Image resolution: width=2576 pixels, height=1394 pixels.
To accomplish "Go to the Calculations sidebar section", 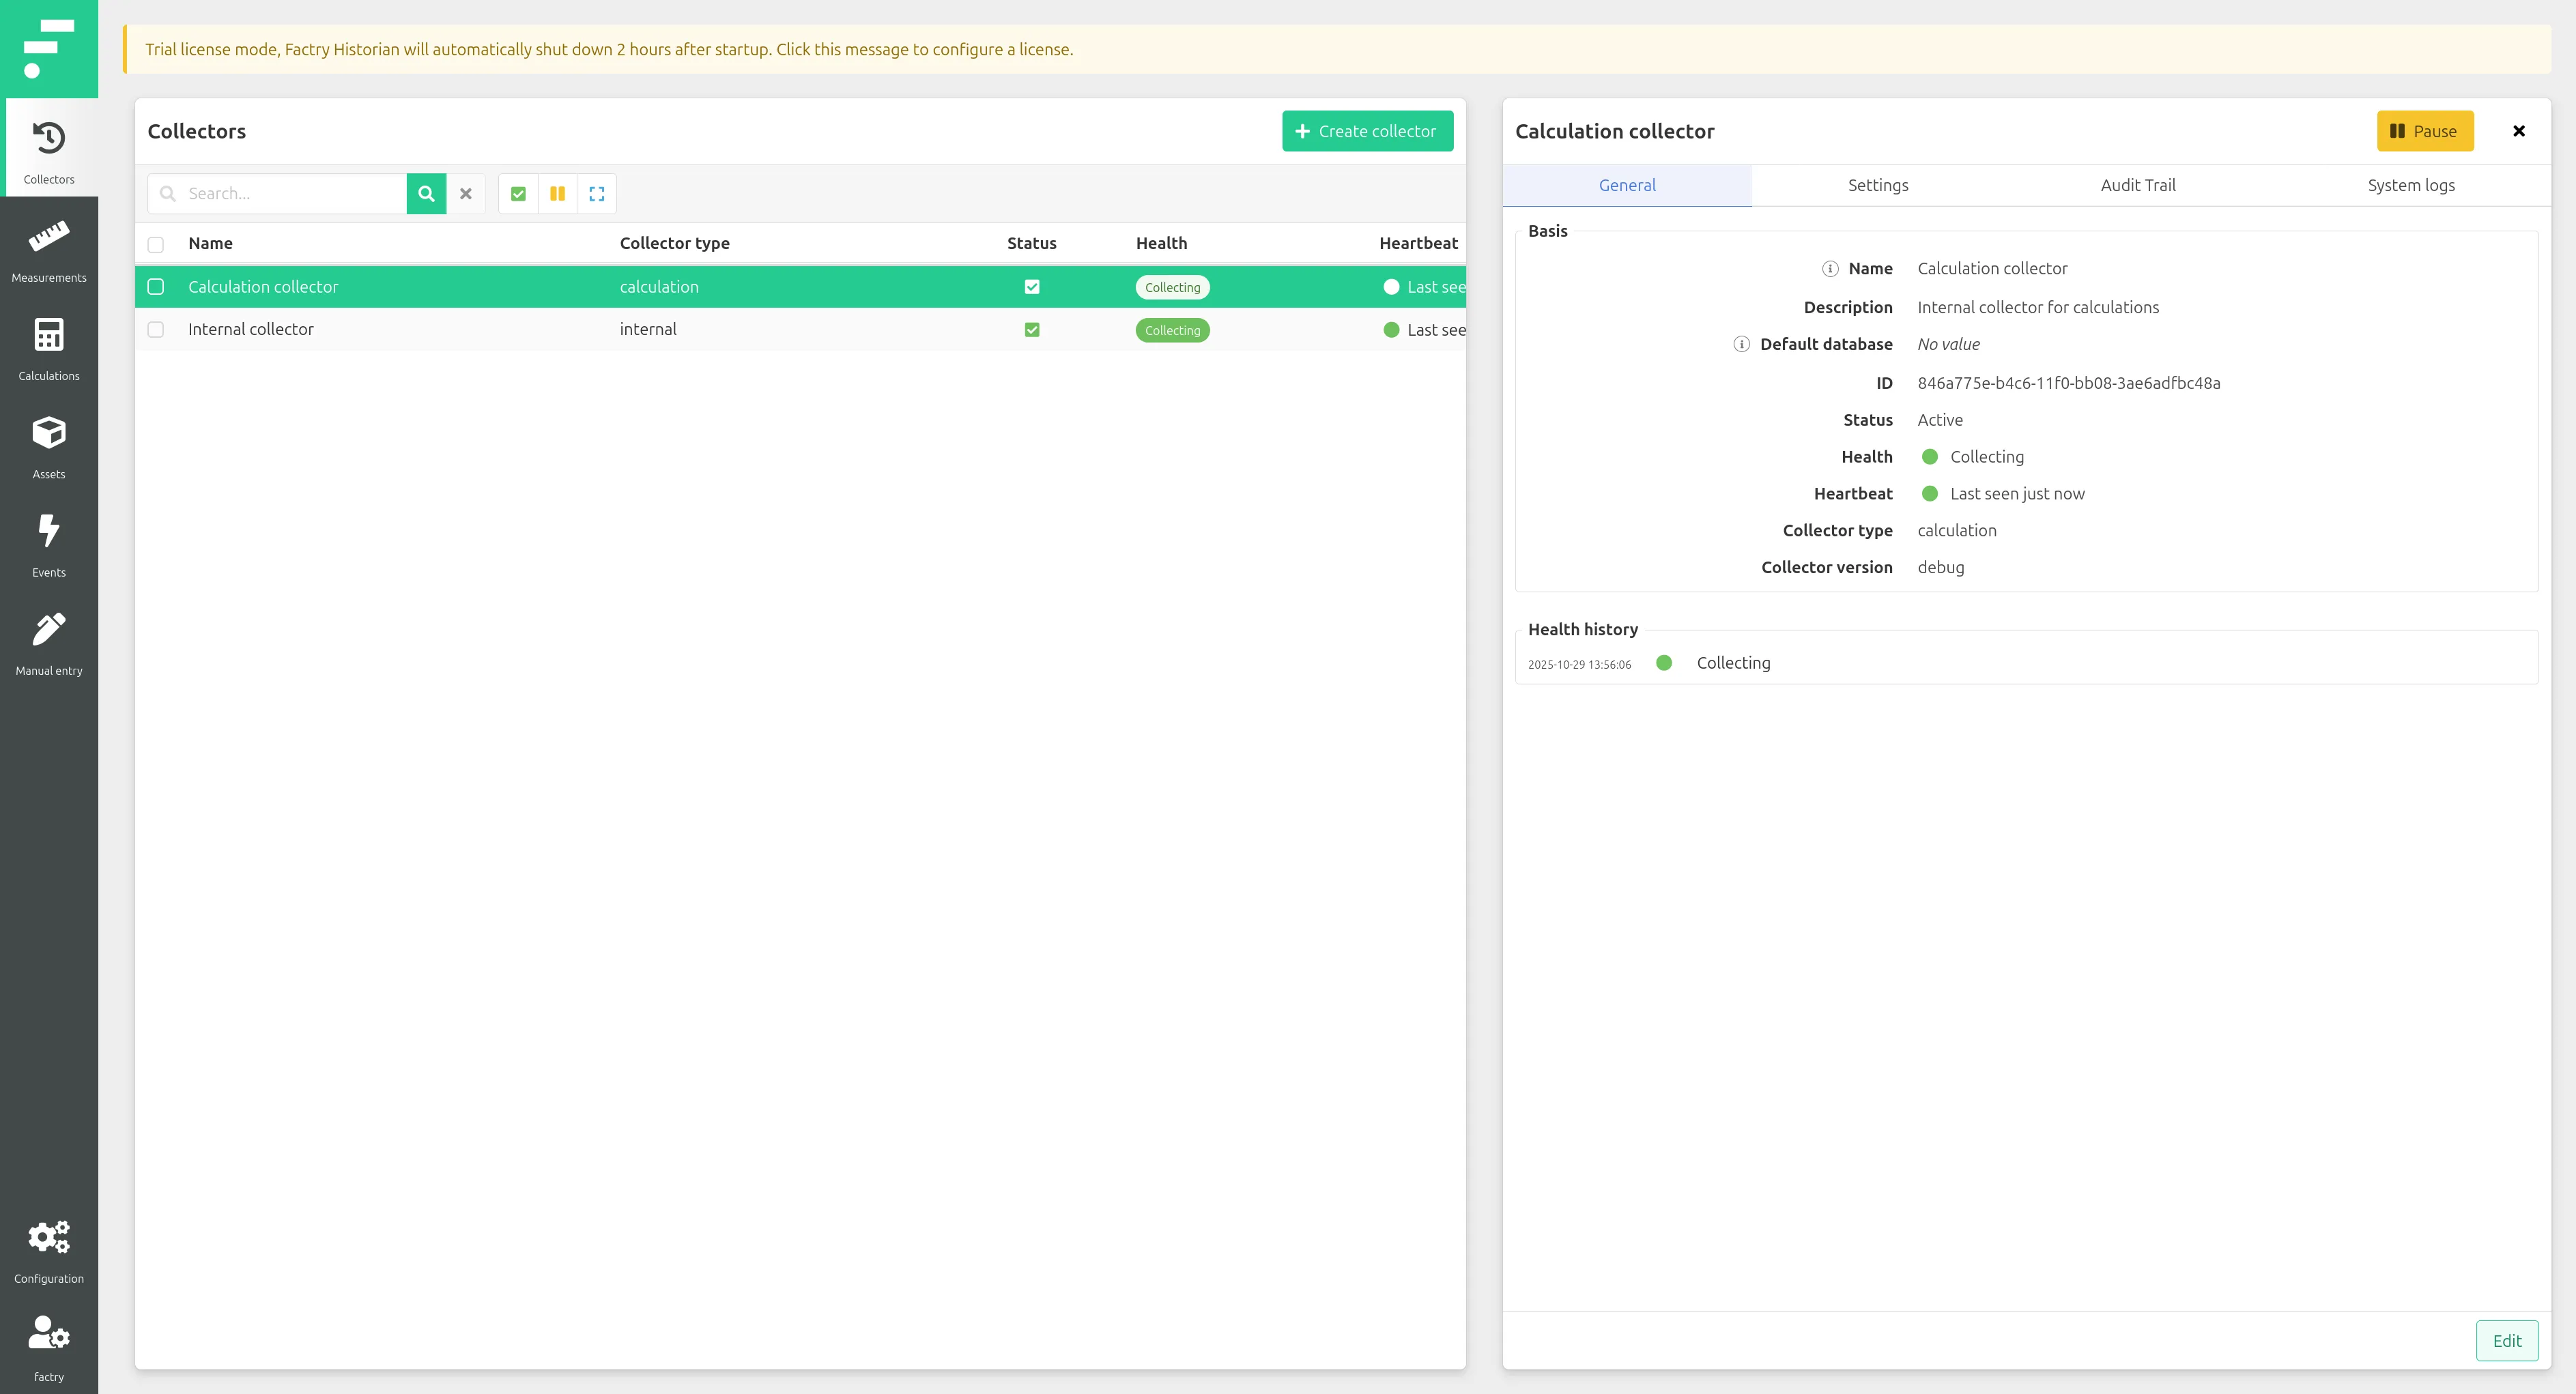I will click(x=49, y=348).
